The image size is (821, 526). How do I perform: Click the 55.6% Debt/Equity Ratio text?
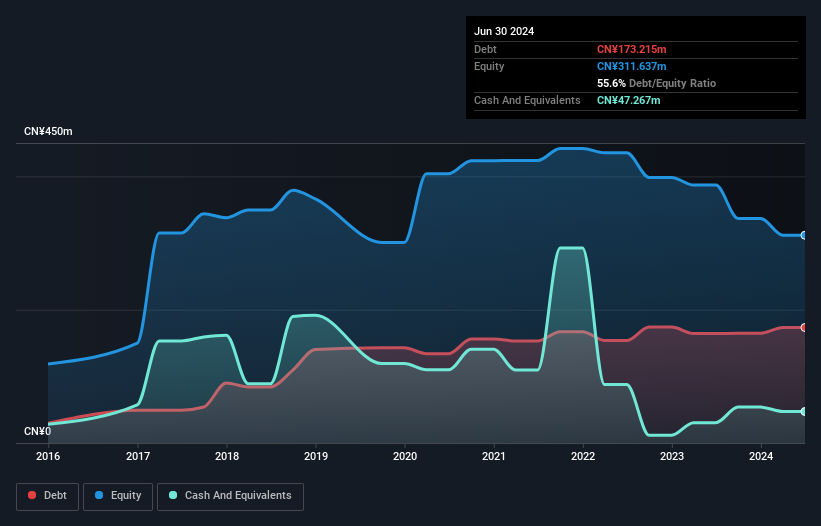tap(656, 83)
